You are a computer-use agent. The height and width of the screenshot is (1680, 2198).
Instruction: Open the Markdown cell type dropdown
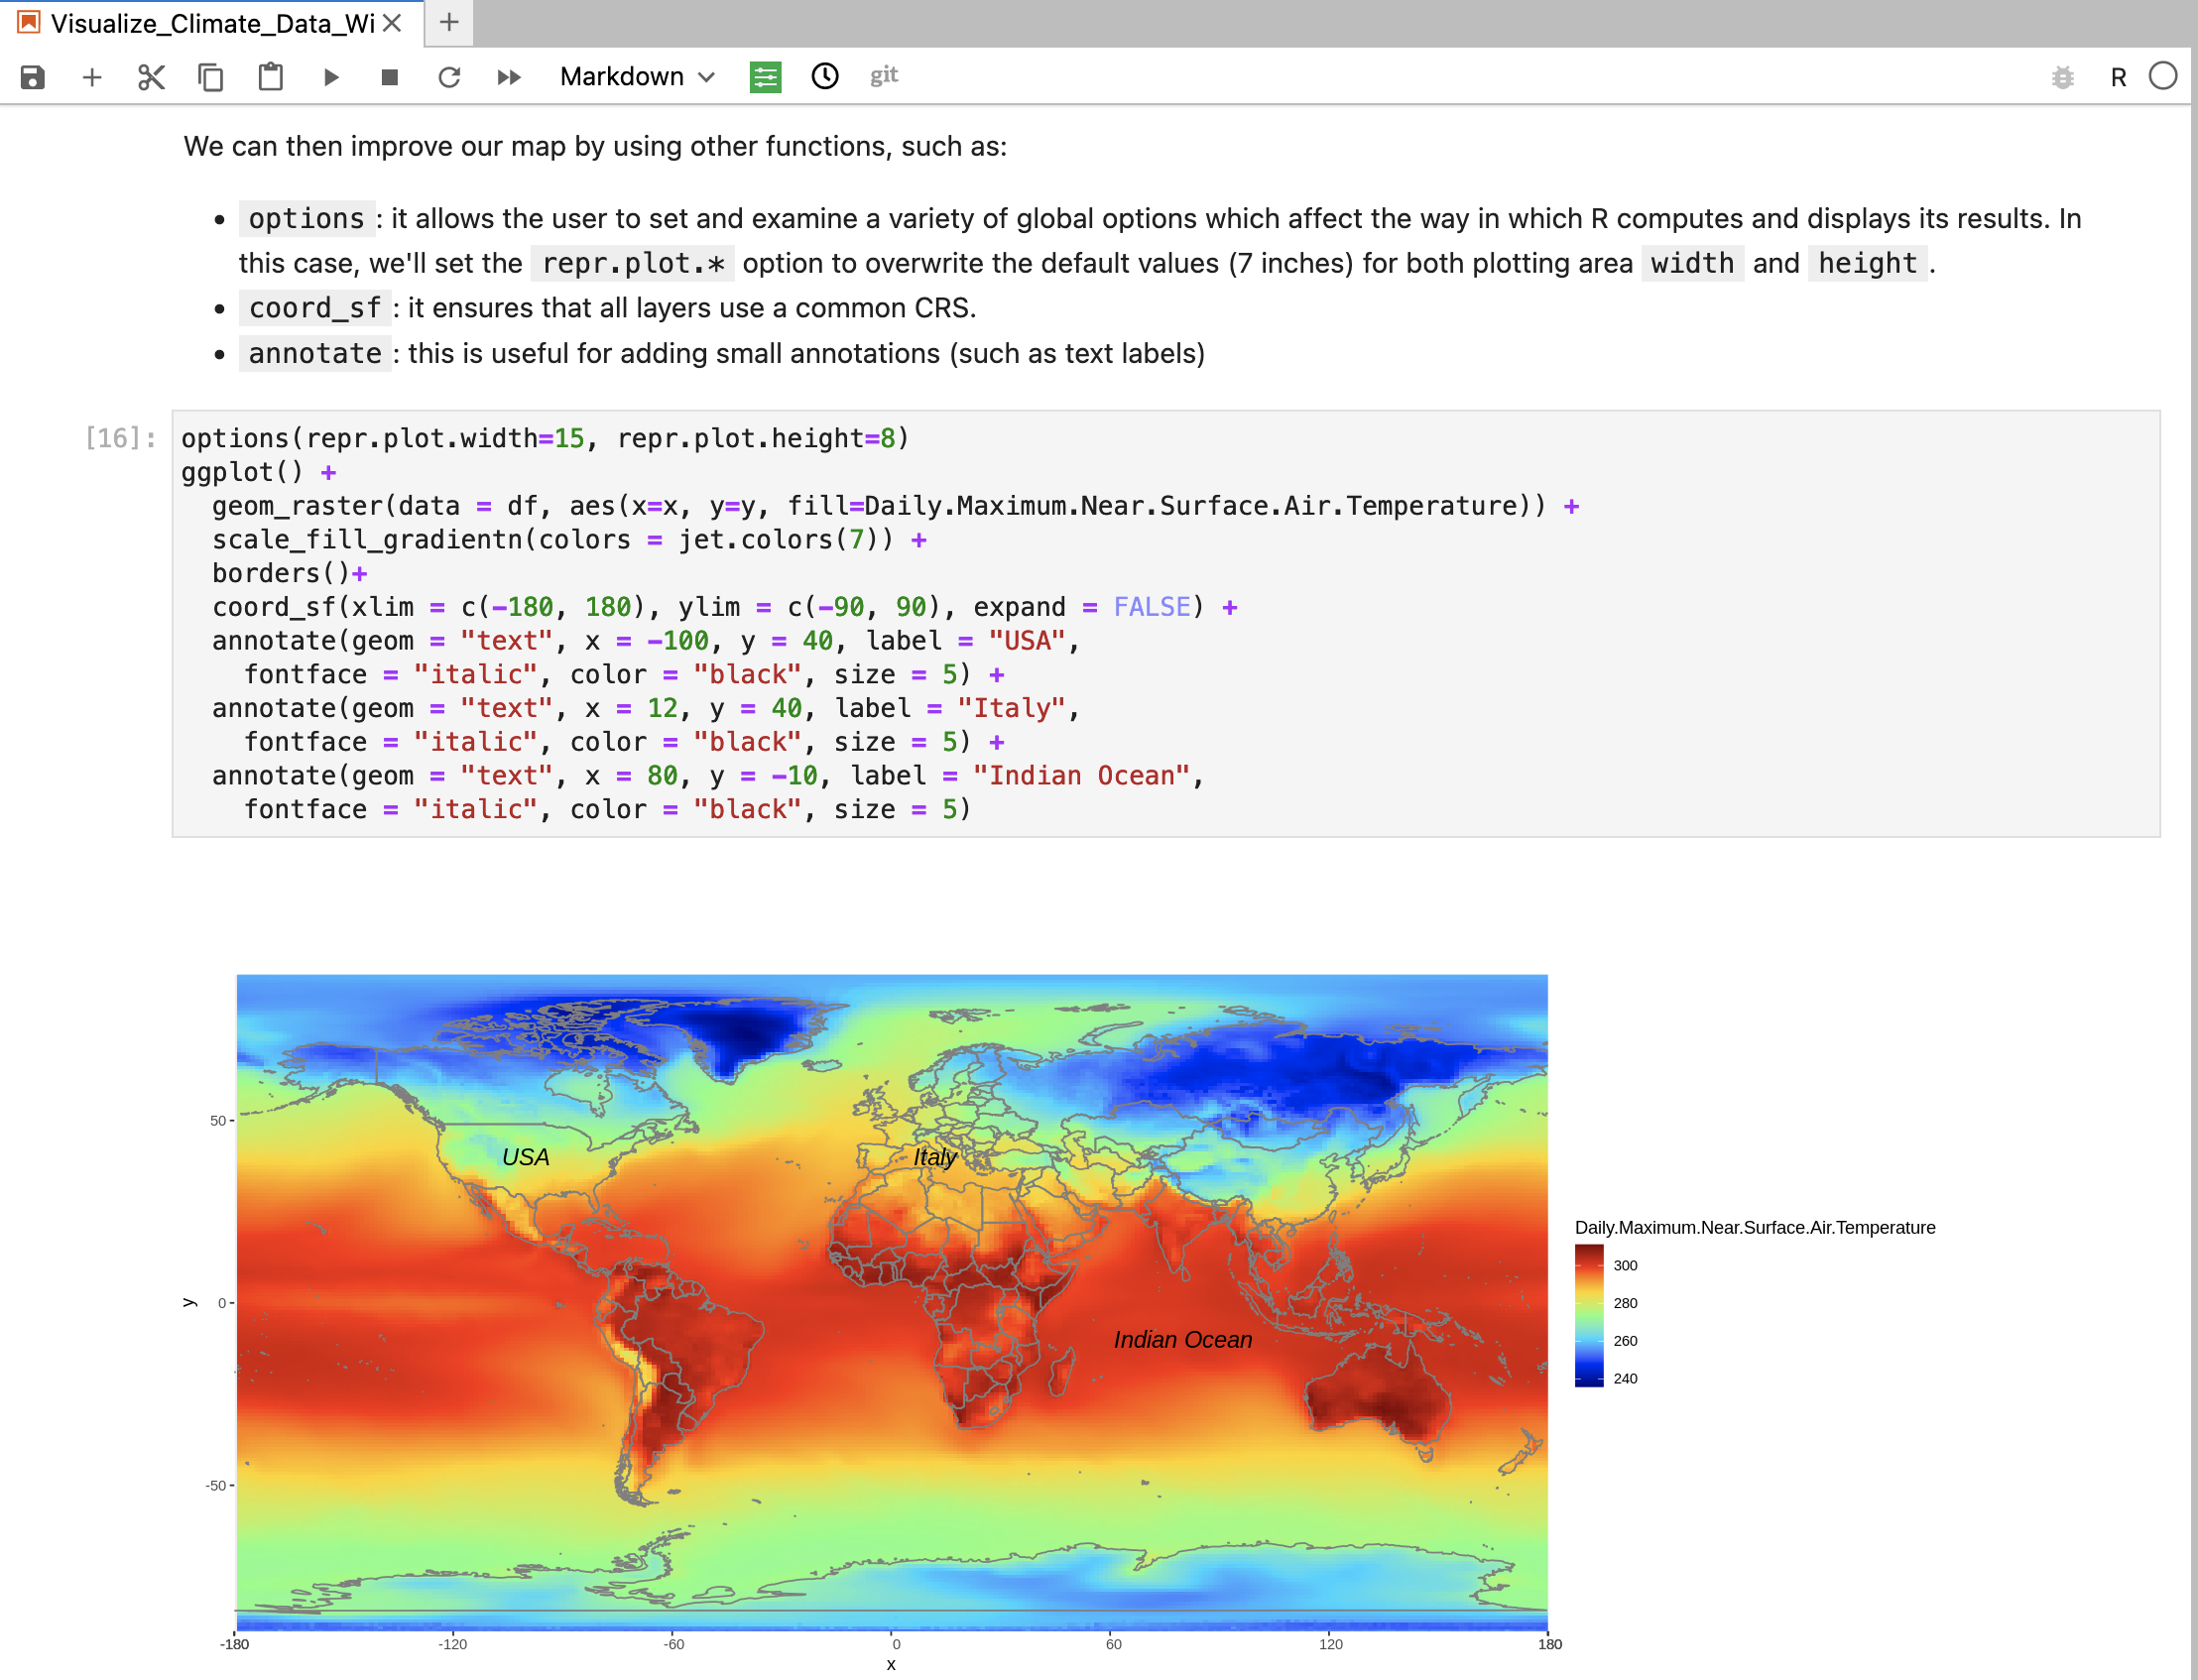pos(637,77)
